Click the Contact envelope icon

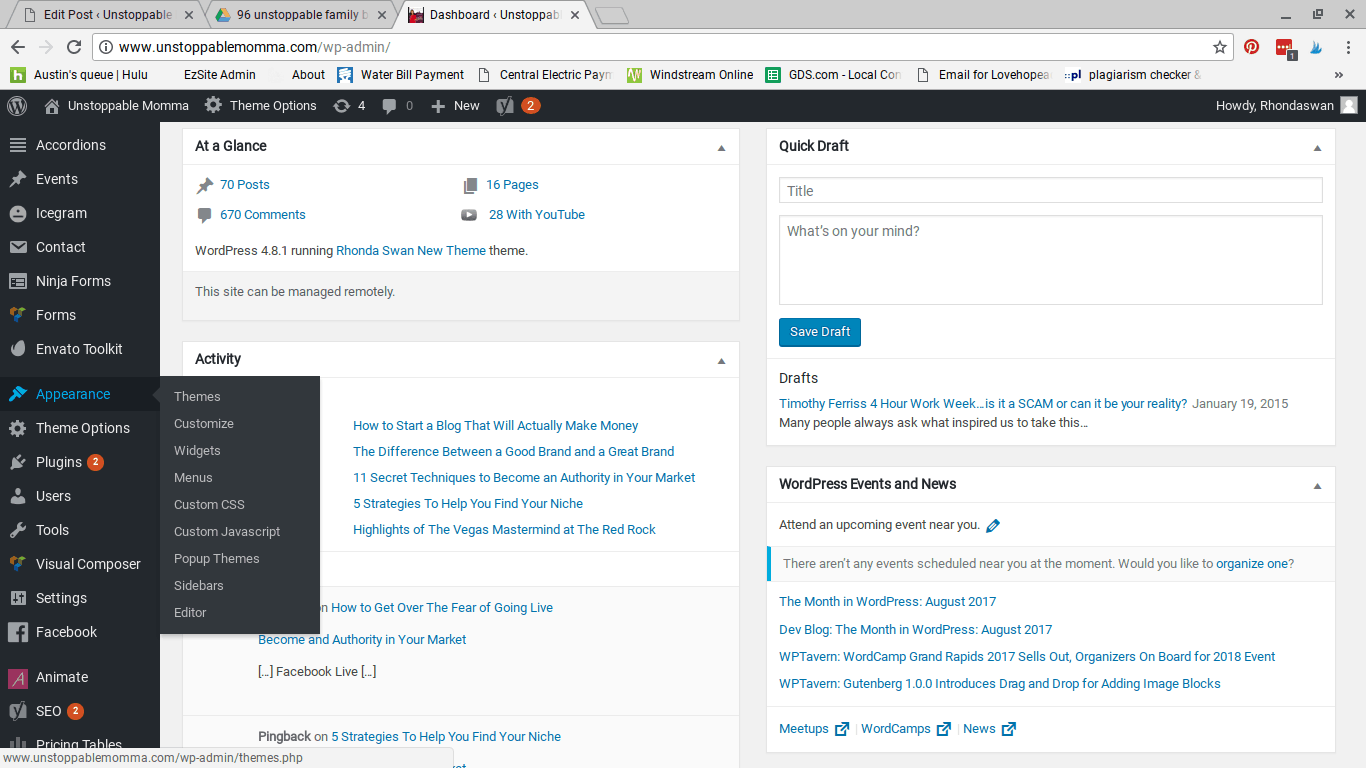coord(17,247)
